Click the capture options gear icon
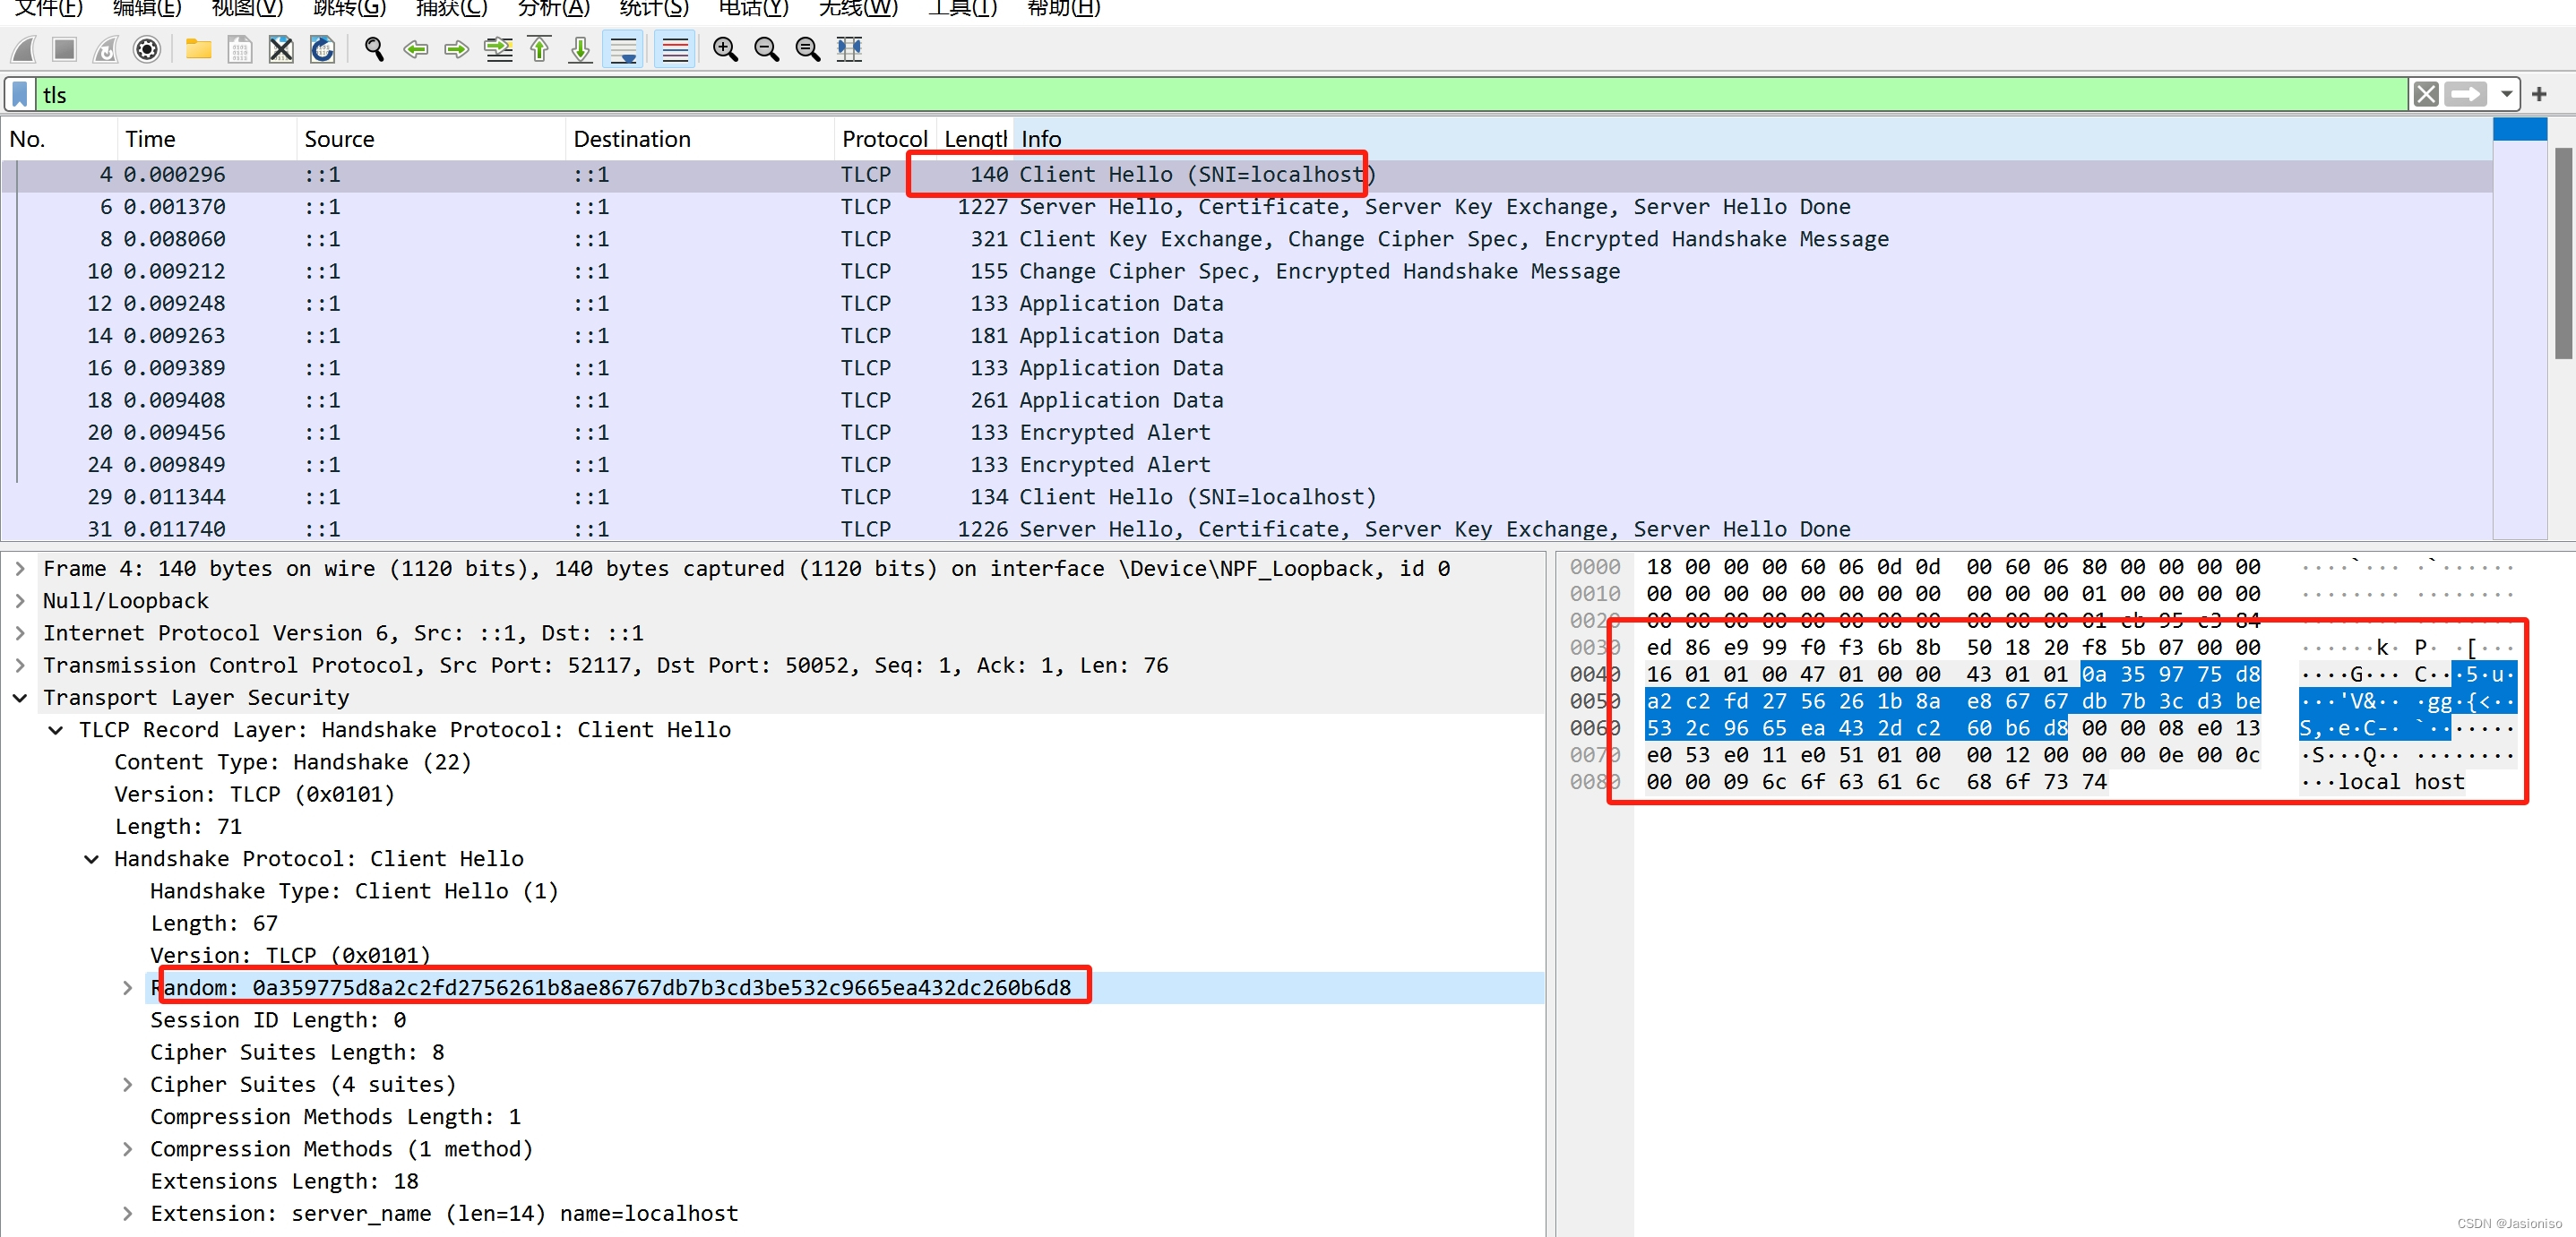Image resolution: width=2576 pixels, height=1237 pixels. 147,49
